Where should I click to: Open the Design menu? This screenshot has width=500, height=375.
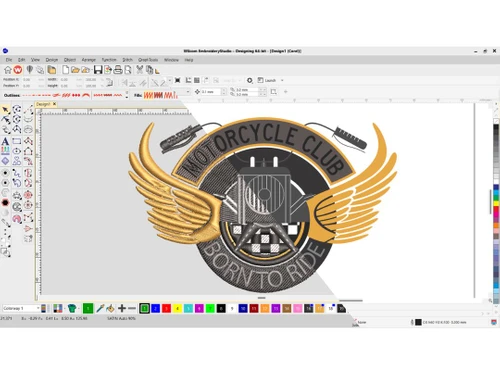[52, 60]
